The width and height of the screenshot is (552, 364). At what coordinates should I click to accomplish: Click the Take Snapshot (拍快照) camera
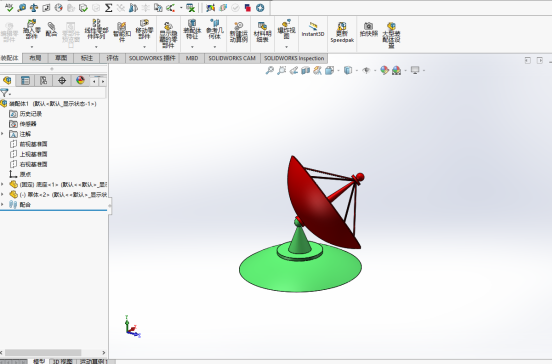tap(369, 30)
